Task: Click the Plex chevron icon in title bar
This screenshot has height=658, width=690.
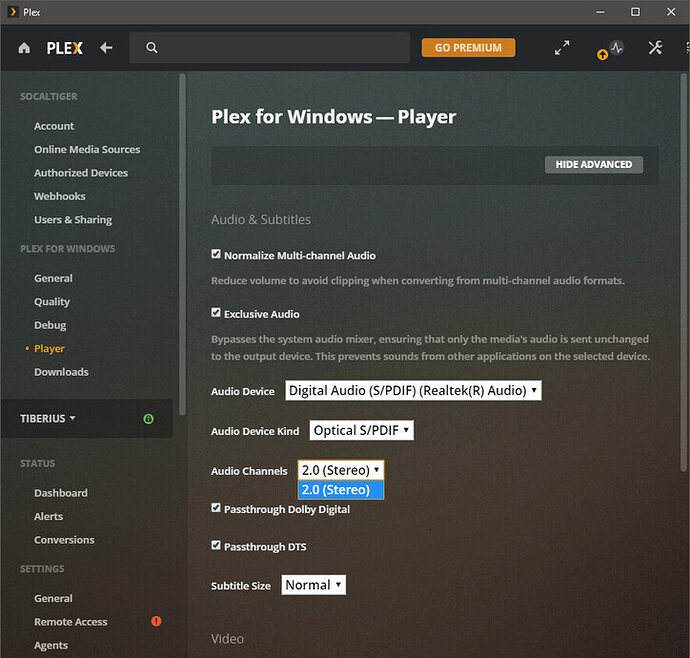Action: pyautogui.click(x=13, y=12)
